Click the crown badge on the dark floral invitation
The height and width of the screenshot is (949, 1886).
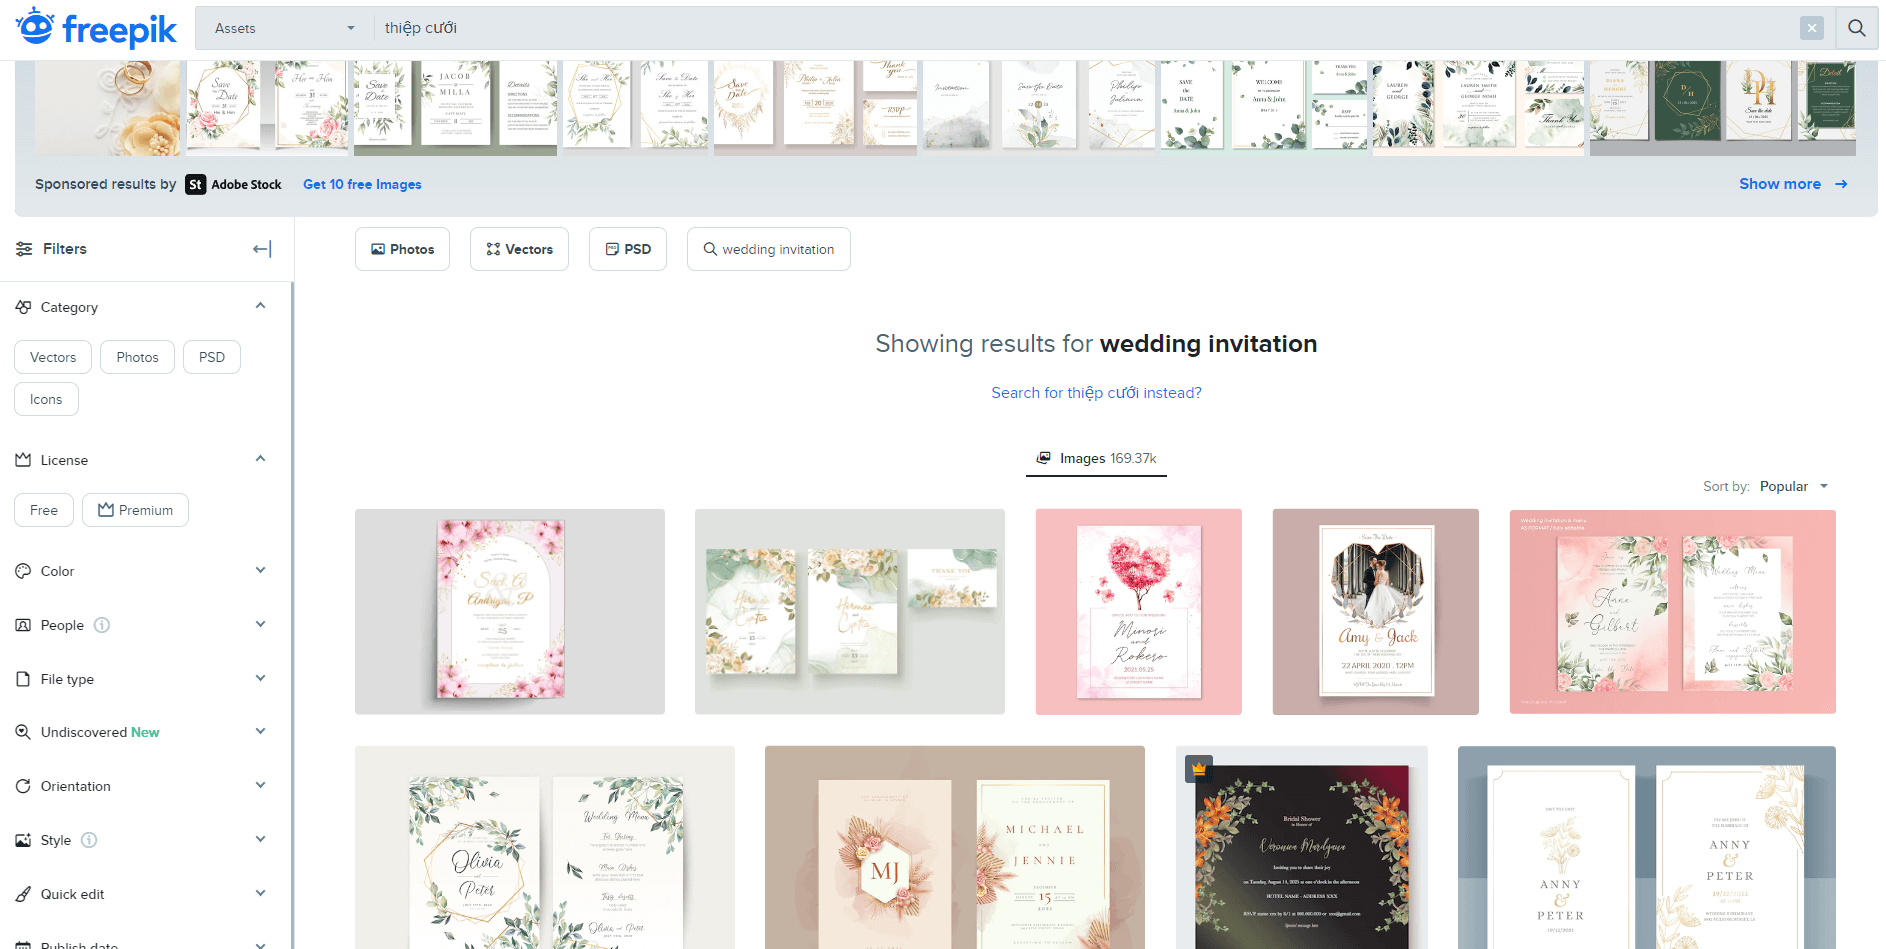pos(1197,768)
